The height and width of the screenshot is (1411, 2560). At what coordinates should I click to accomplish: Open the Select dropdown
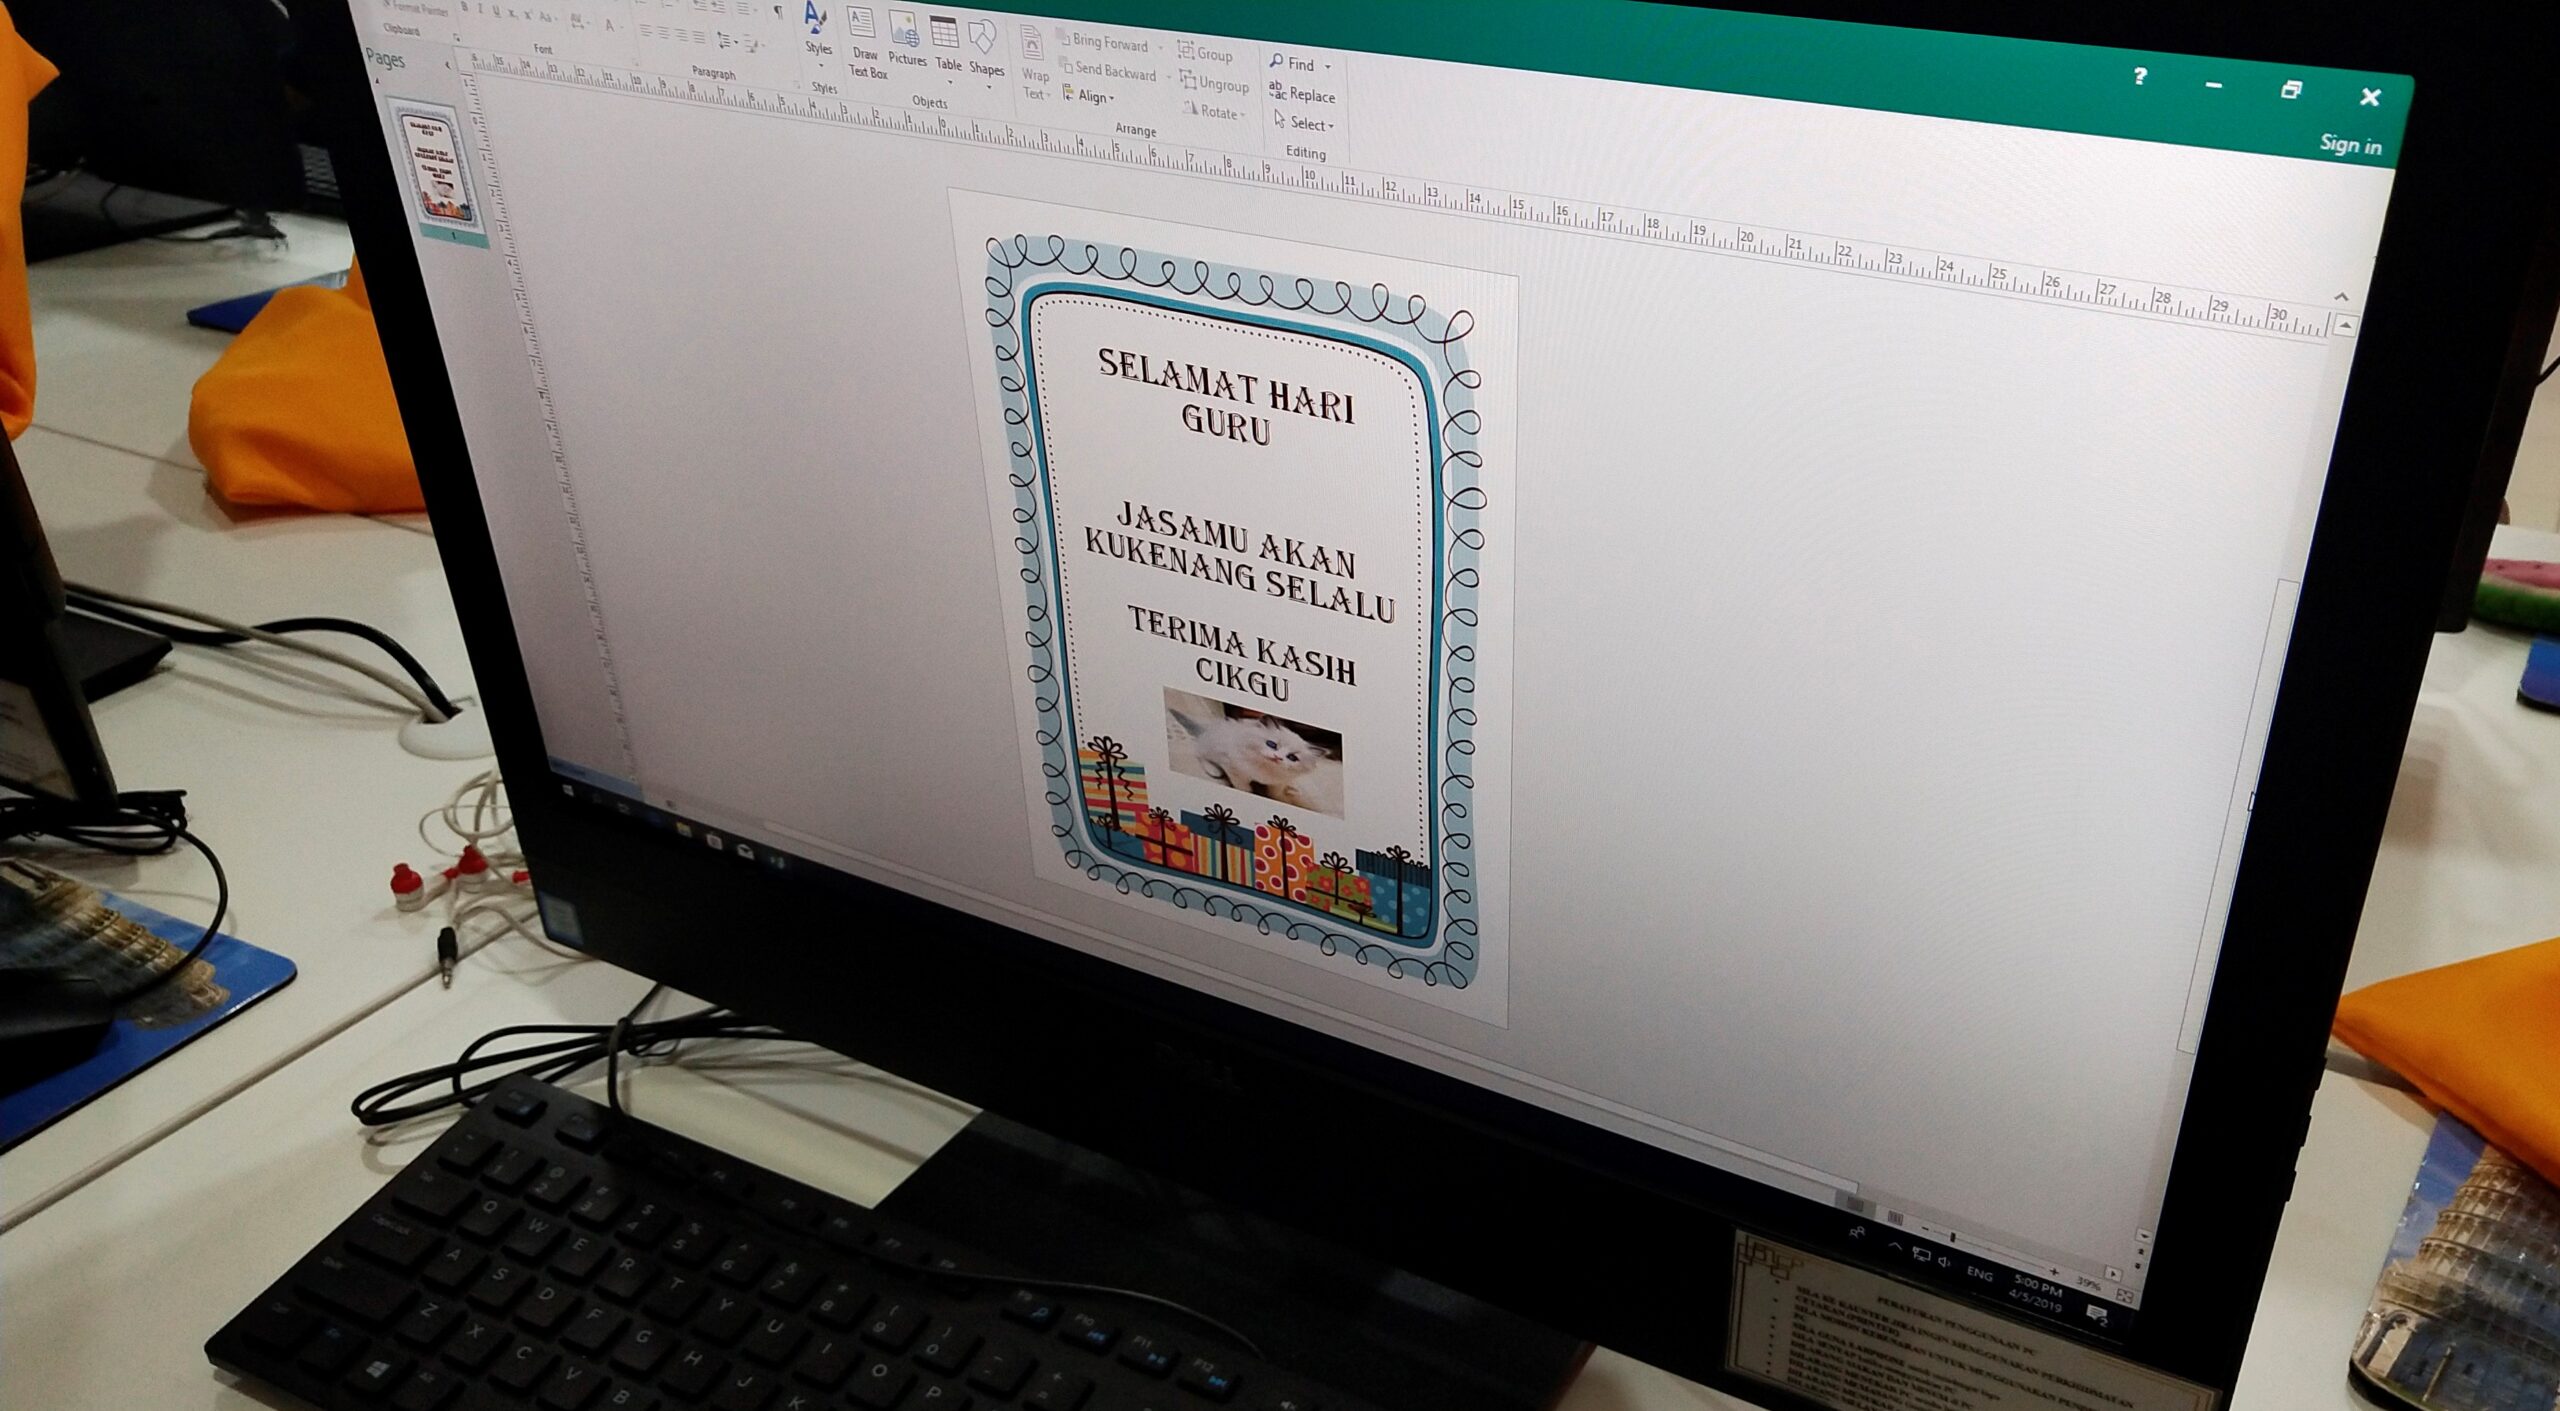tap(1304, 123)
